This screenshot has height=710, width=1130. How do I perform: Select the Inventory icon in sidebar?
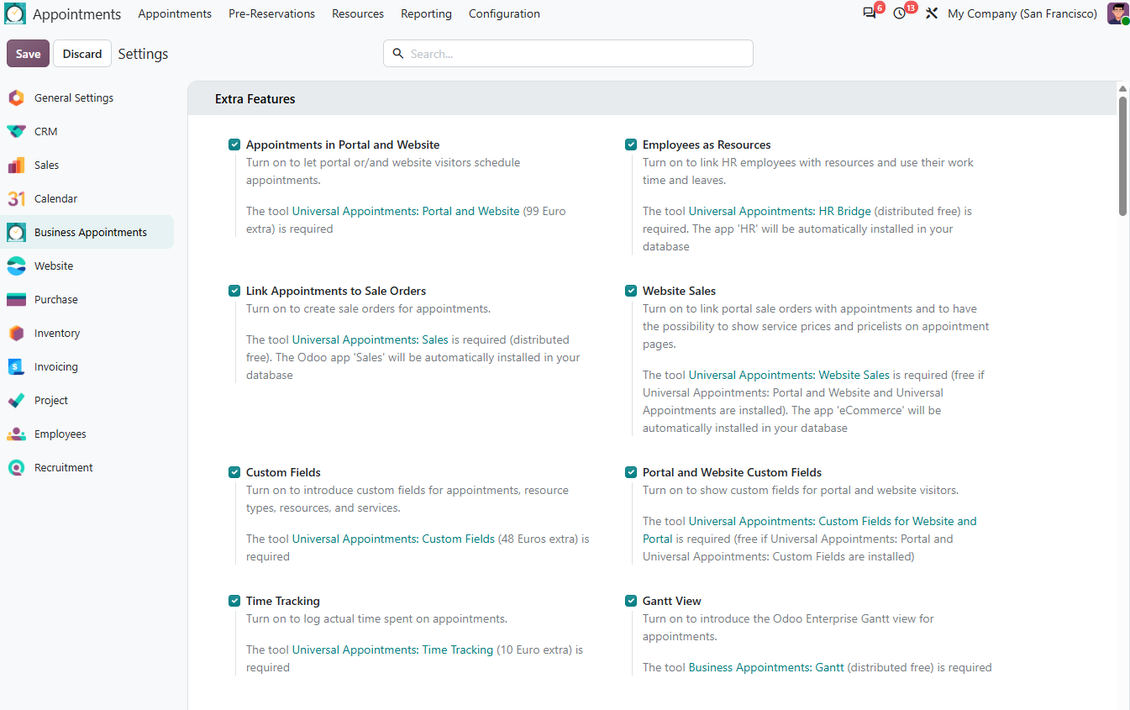pyautogui.click(x=16, y=333)
